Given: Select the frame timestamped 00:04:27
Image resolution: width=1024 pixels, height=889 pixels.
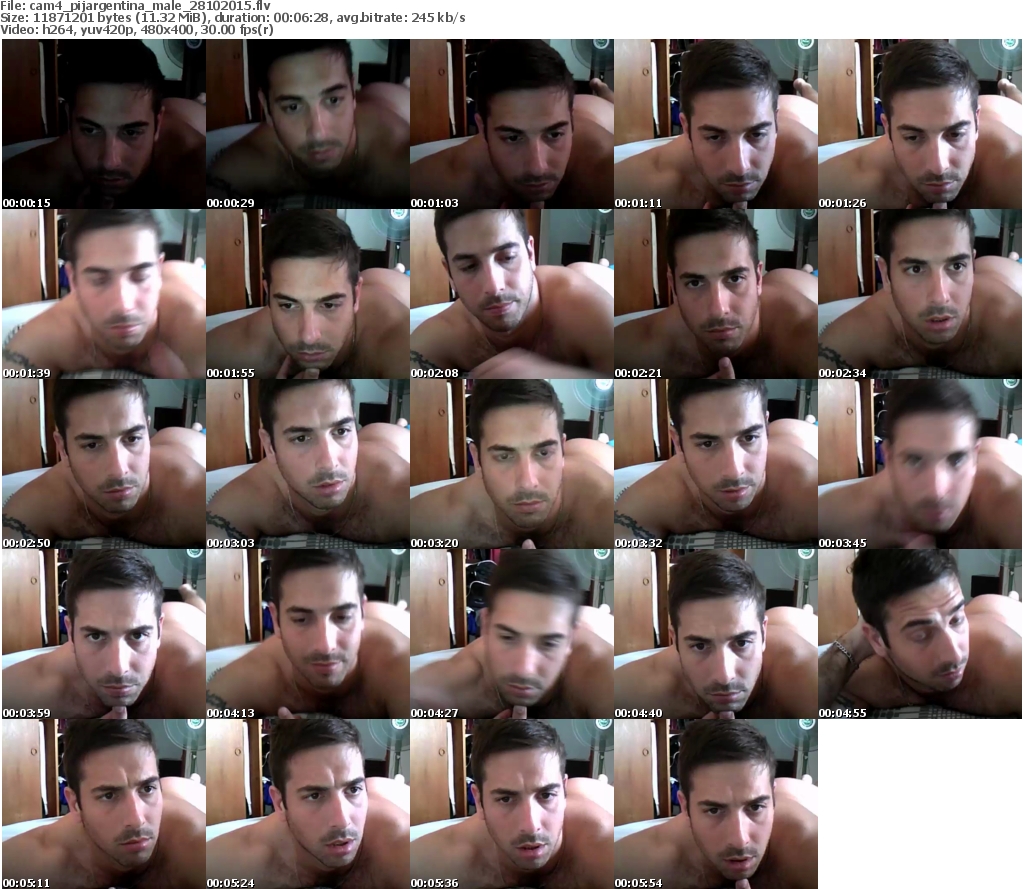Looking at the screenshot, I should coord(512,634).
